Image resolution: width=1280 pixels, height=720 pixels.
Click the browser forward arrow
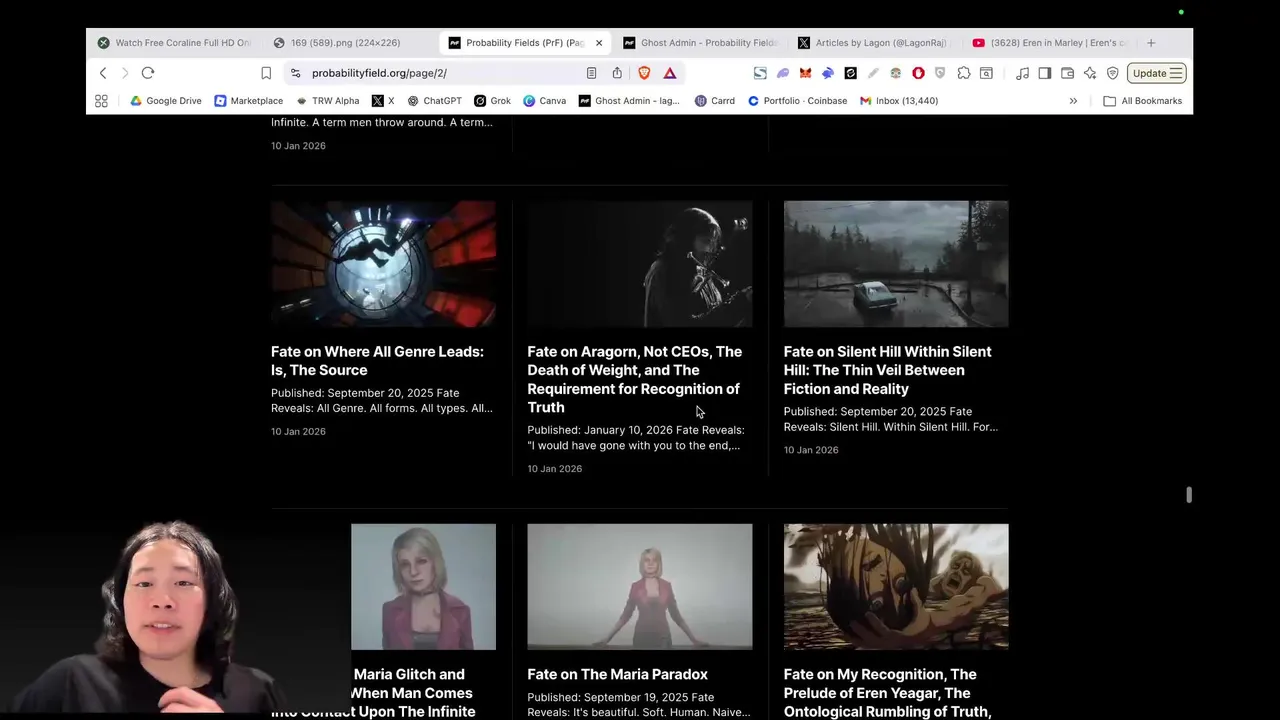pos(125,73)
